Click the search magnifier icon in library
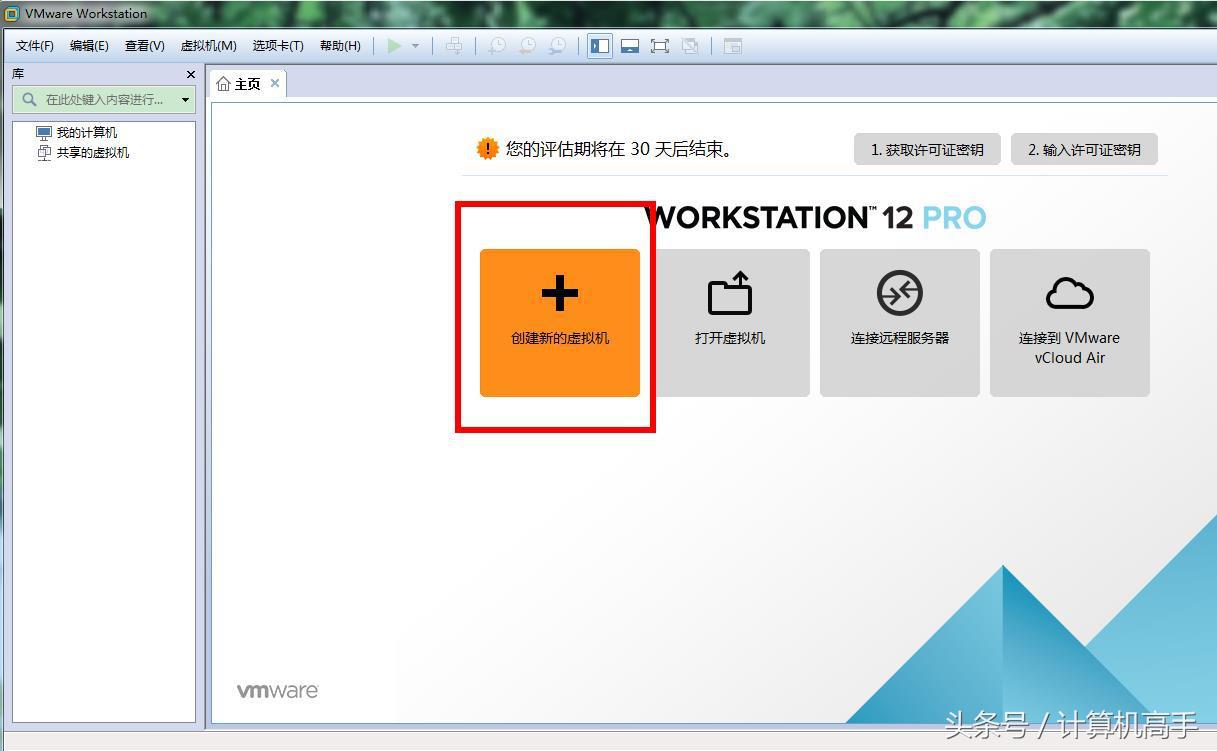 (29, 99)
